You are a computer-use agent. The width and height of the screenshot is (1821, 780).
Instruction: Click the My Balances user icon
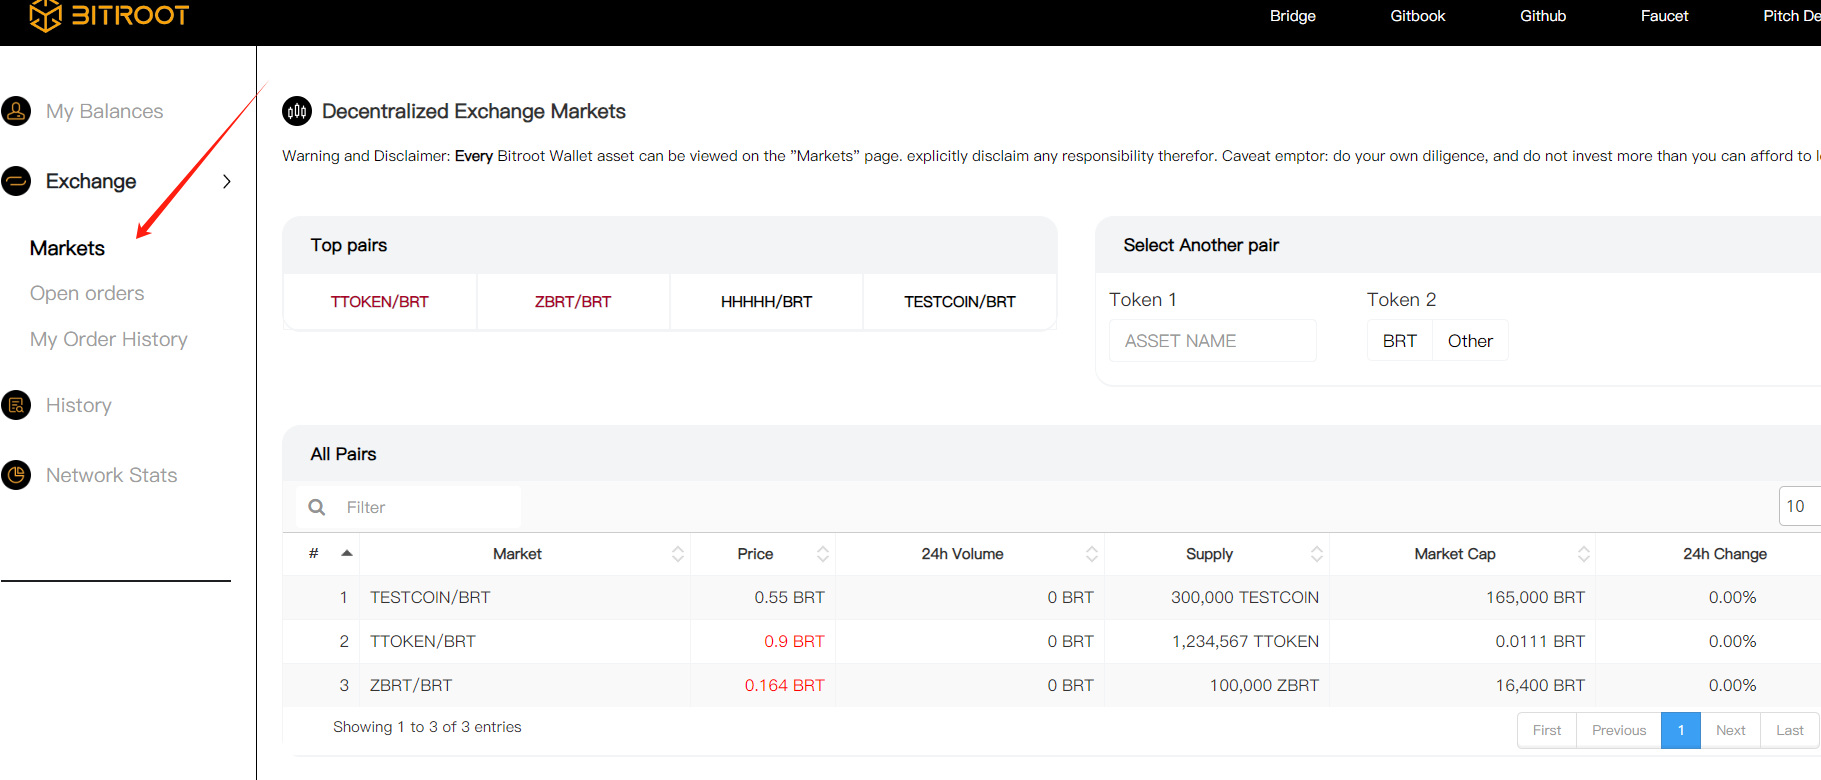[16, 111]
